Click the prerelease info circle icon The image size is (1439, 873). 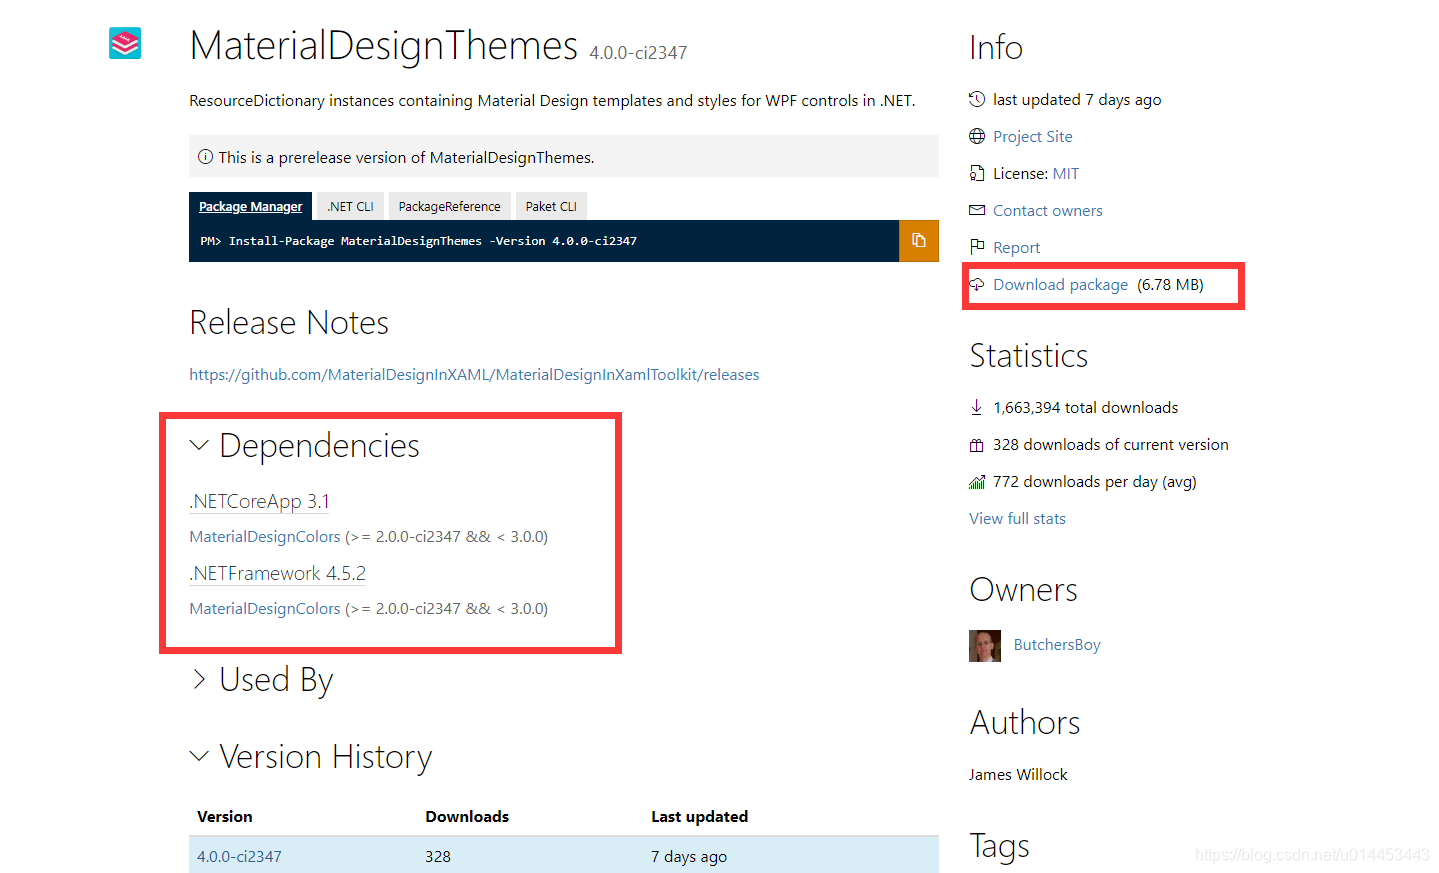point(205,157)
